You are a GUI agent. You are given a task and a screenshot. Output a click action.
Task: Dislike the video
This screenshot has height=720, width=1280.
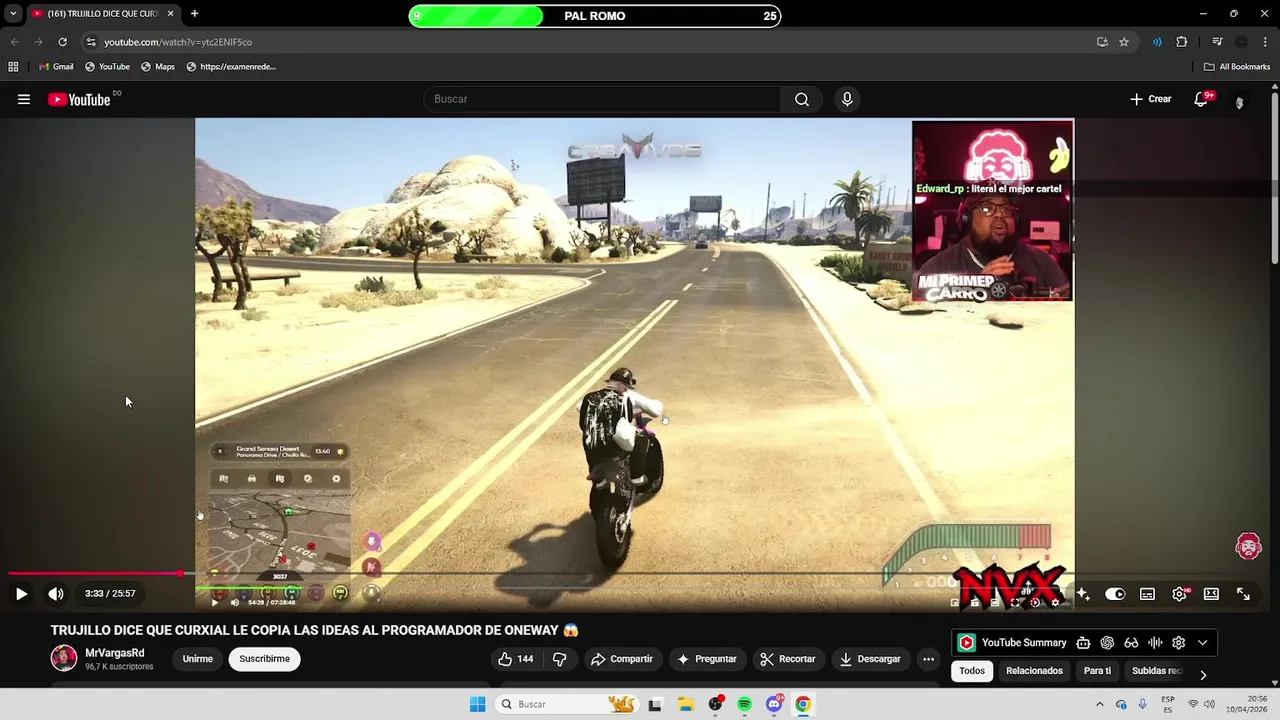click(x=559, y=659)
